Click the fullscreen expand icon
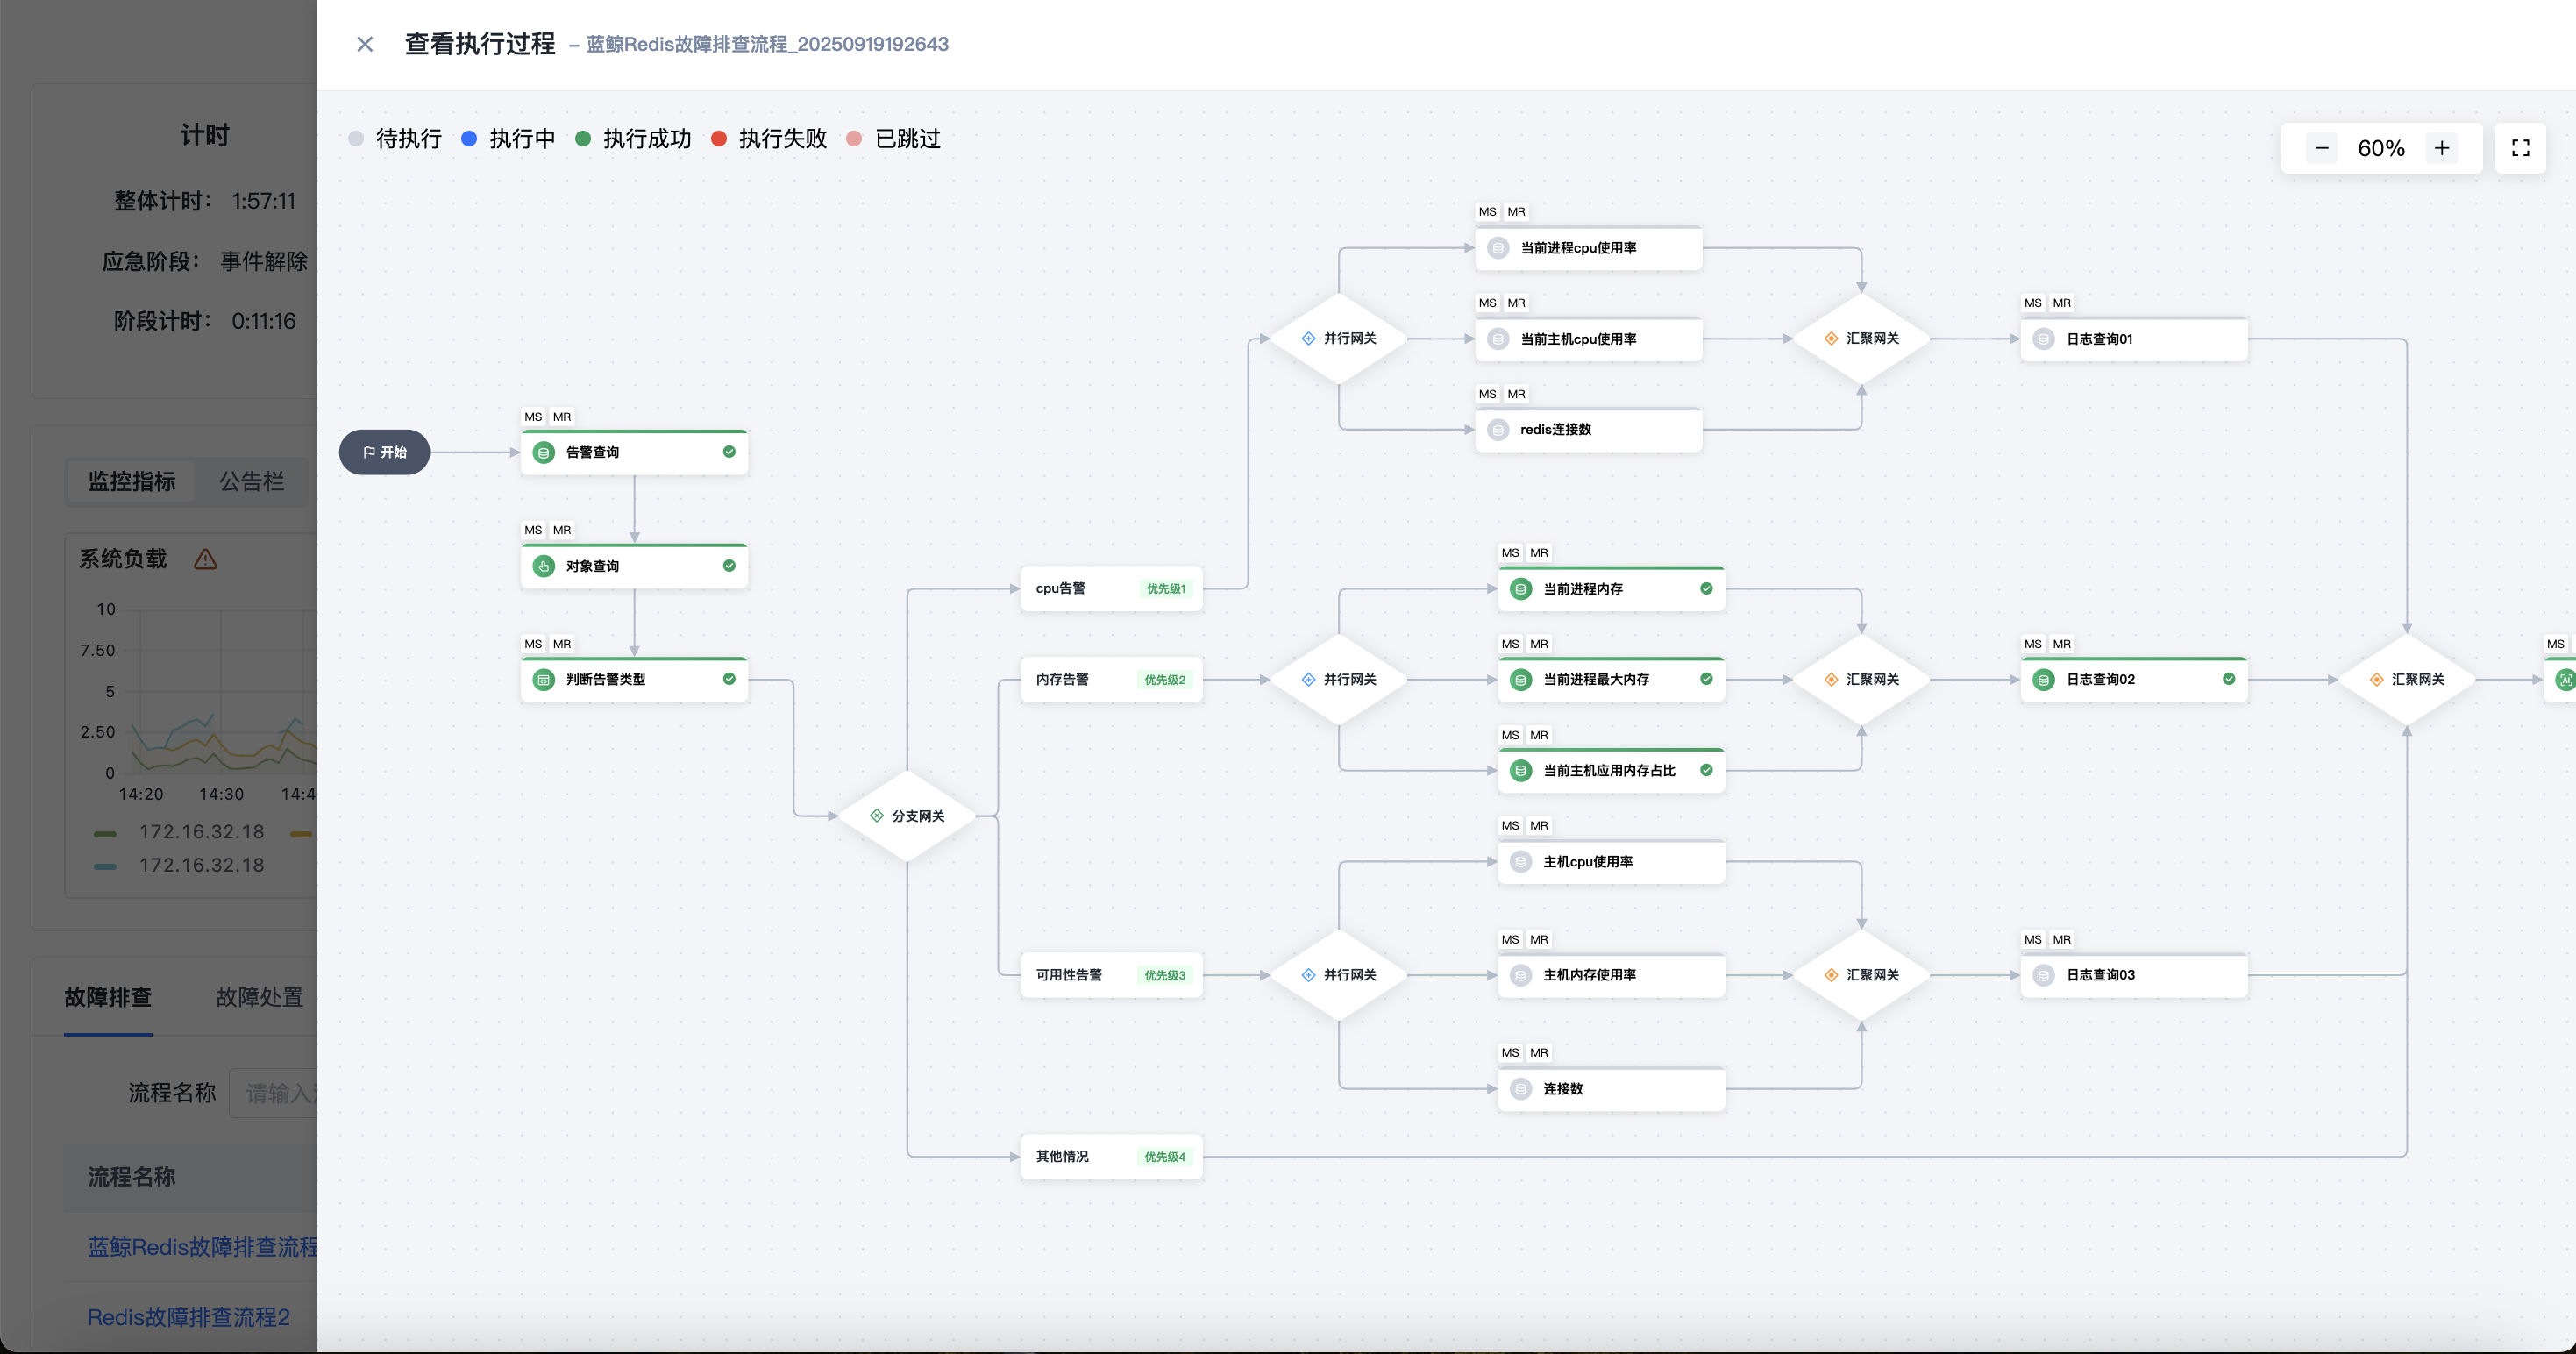Viewport: 2576px width, 1354px height. tap(2520, 148)
